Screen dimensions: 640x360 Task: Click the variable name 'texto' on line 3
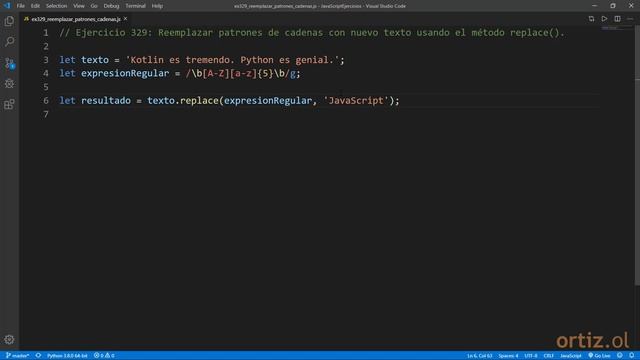[95, 60]
